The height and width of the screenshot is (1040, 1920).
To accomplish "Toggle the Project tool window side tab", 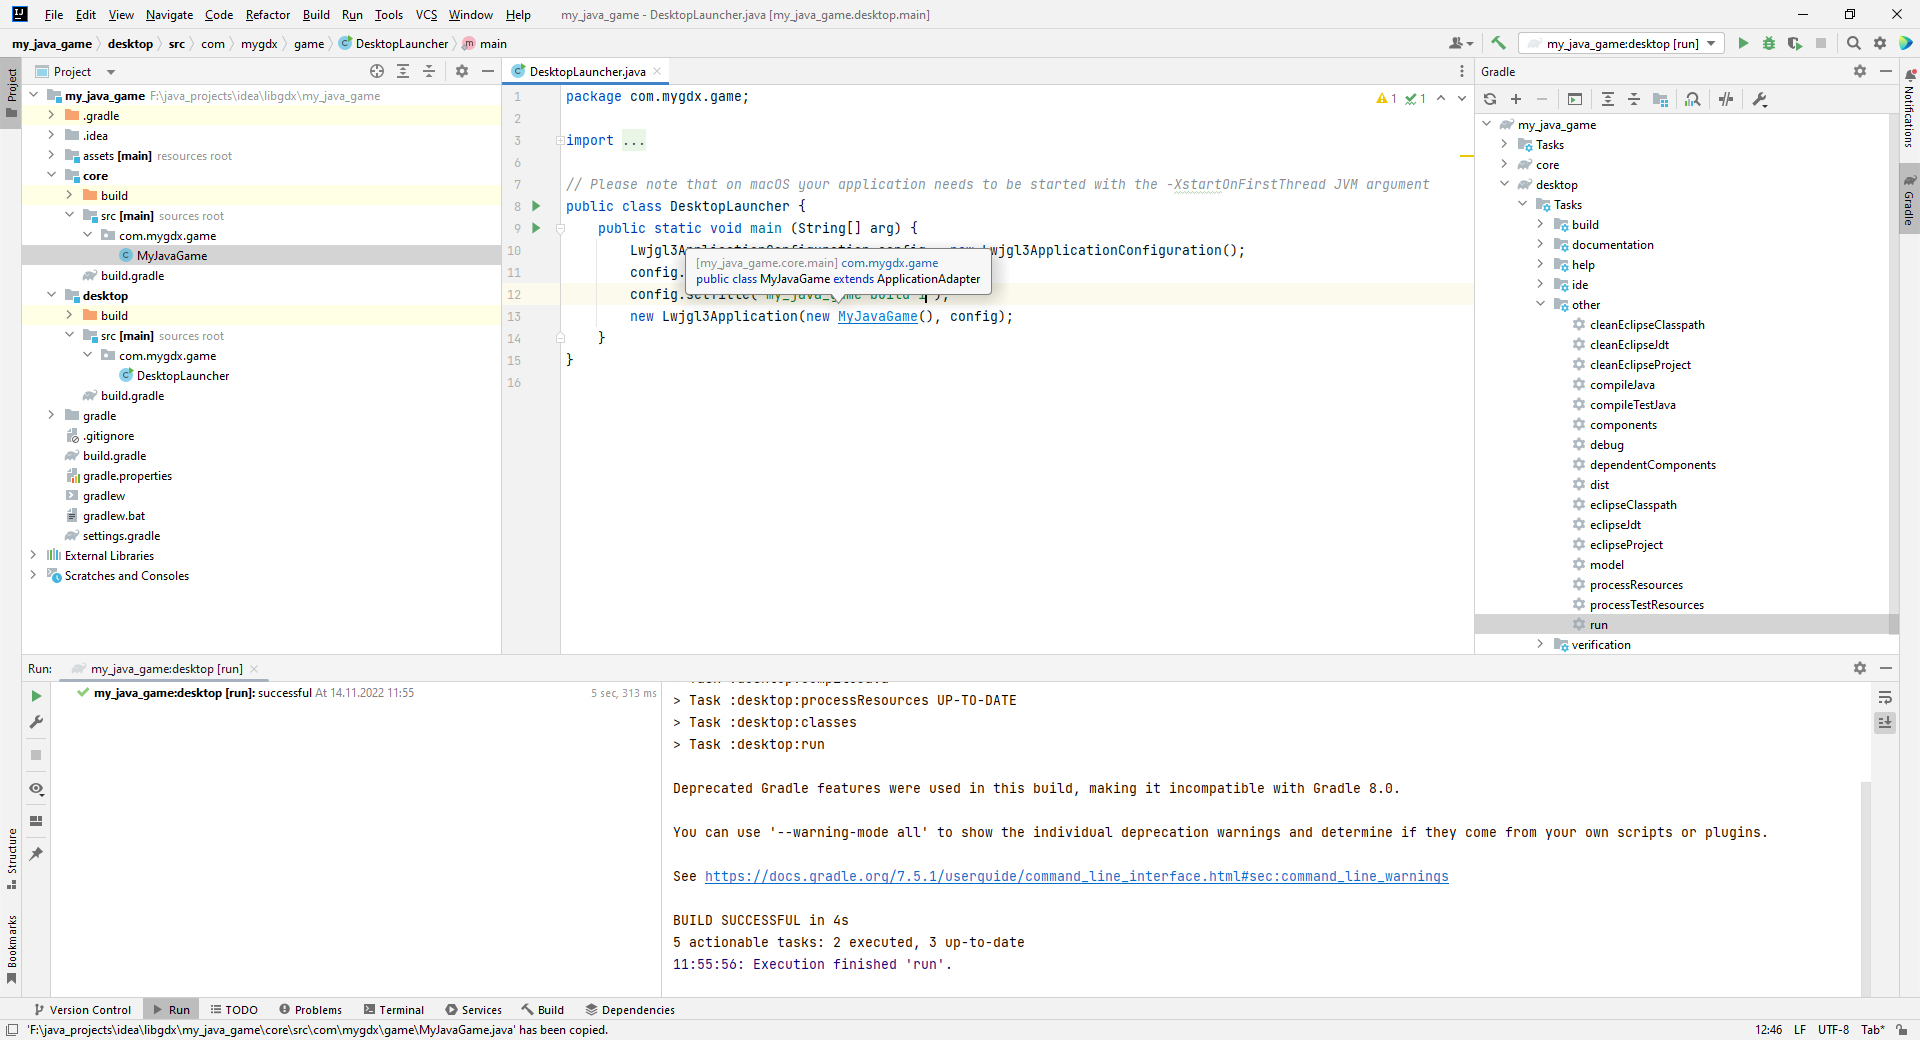I will (x=11, y=93).
